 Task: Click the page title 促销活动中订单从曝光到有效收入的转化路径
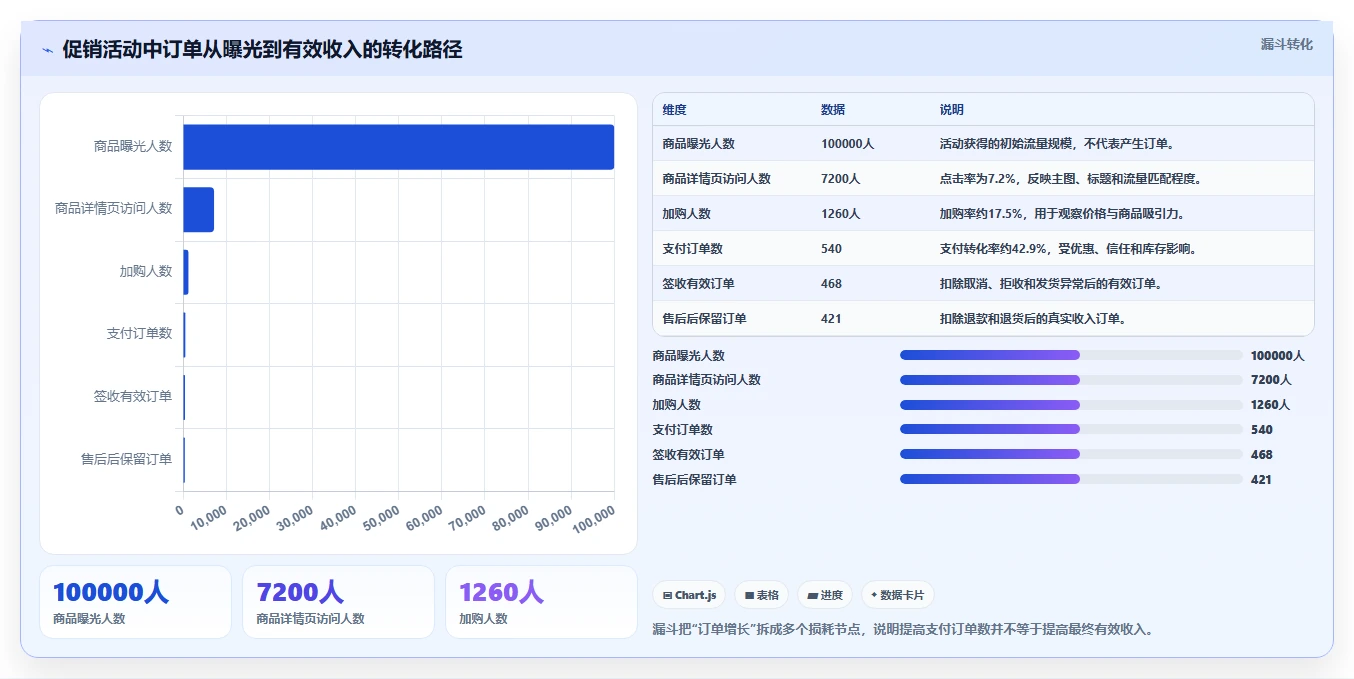[x=262, y=50]
